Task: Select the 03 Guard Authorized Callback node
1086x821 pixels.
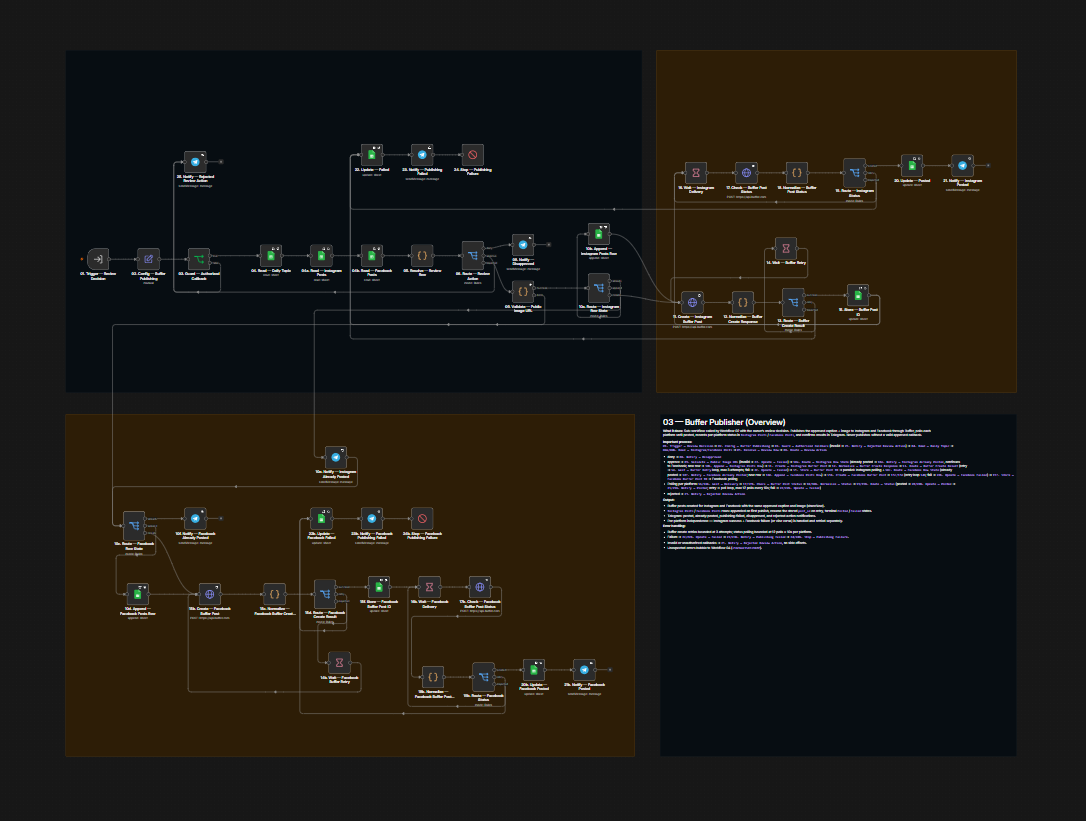Action: (199, 259)
